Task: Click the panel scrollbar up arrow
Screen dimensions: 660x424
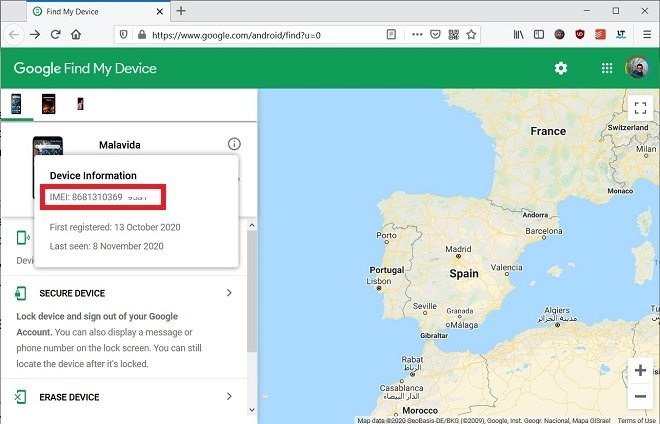Action: coord(252,225)
